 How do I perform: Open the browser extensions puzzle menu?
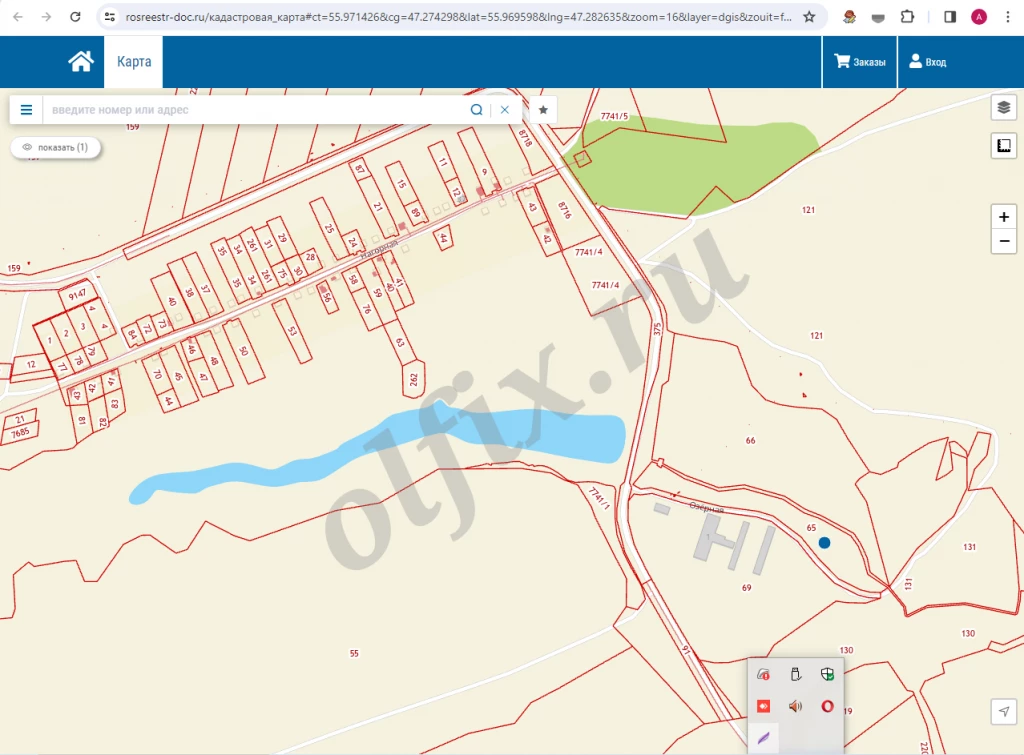[x=907, y=17]
